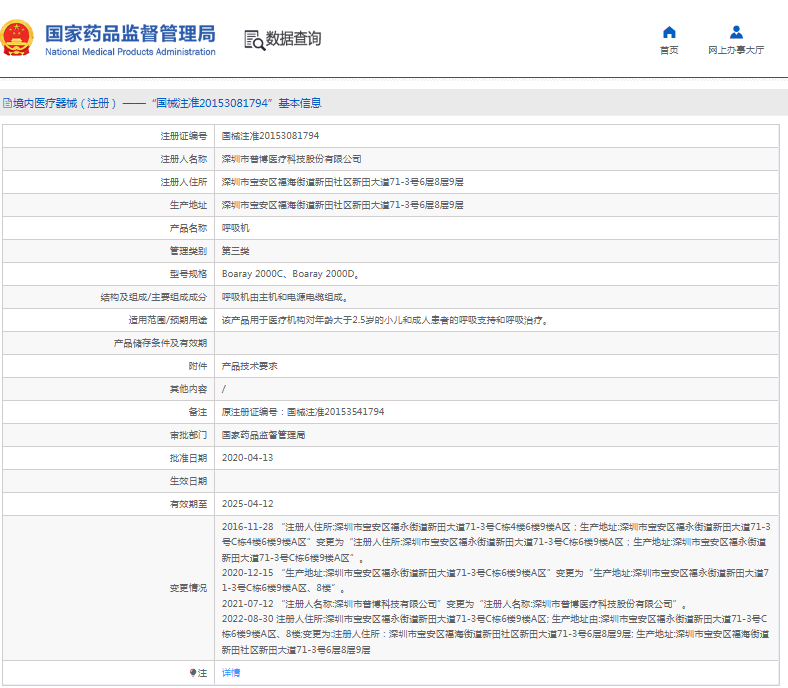This screenshot has width=788, height=688.
Task: Click the 注册人名称 row label
Action: (183, 159)
